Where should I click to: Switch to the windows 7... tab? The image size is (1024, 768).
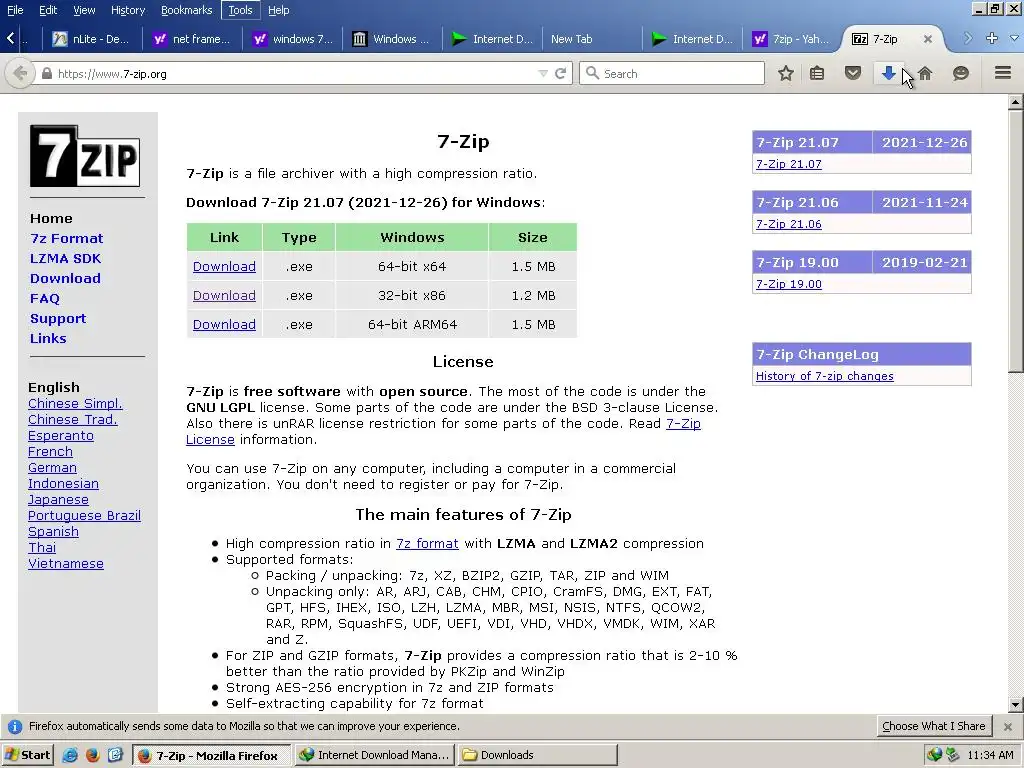coord(293,39)
